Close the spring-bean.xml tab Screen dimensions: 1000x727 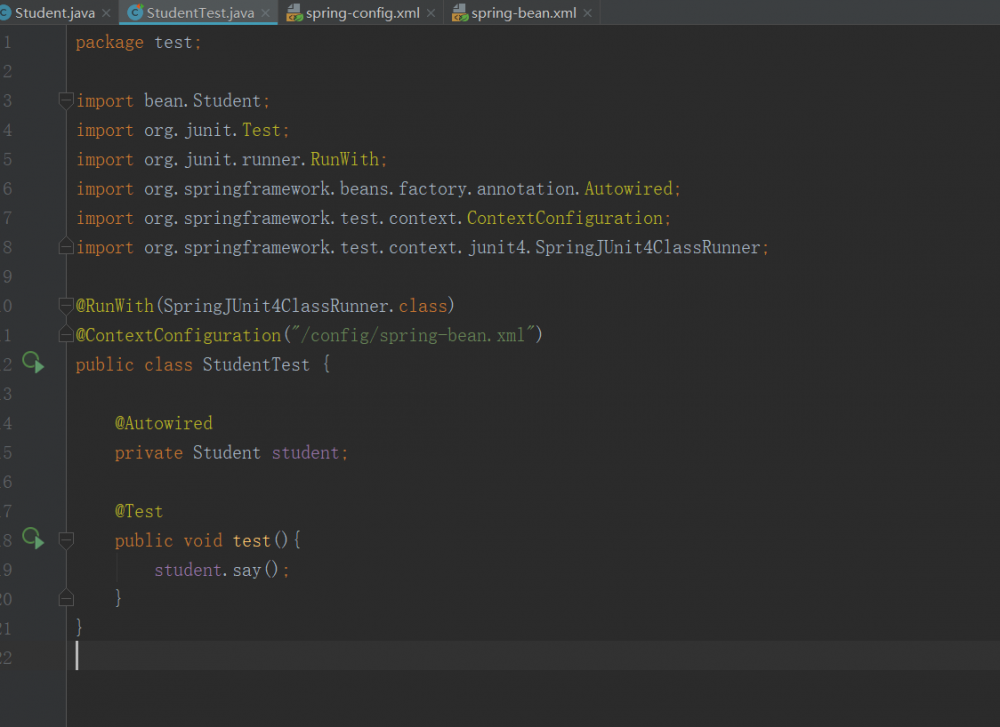pos(587,13)
